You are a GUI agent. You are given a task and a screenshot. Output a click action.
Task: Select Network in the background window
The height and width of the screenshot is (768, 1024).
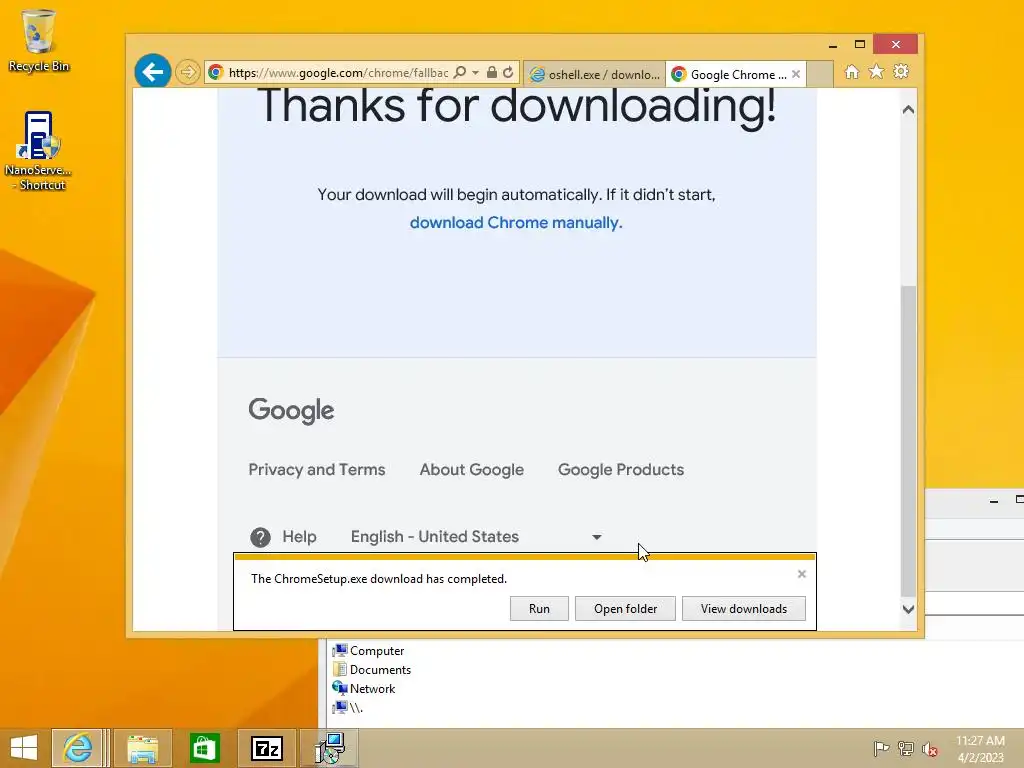(x=364, y=689)
